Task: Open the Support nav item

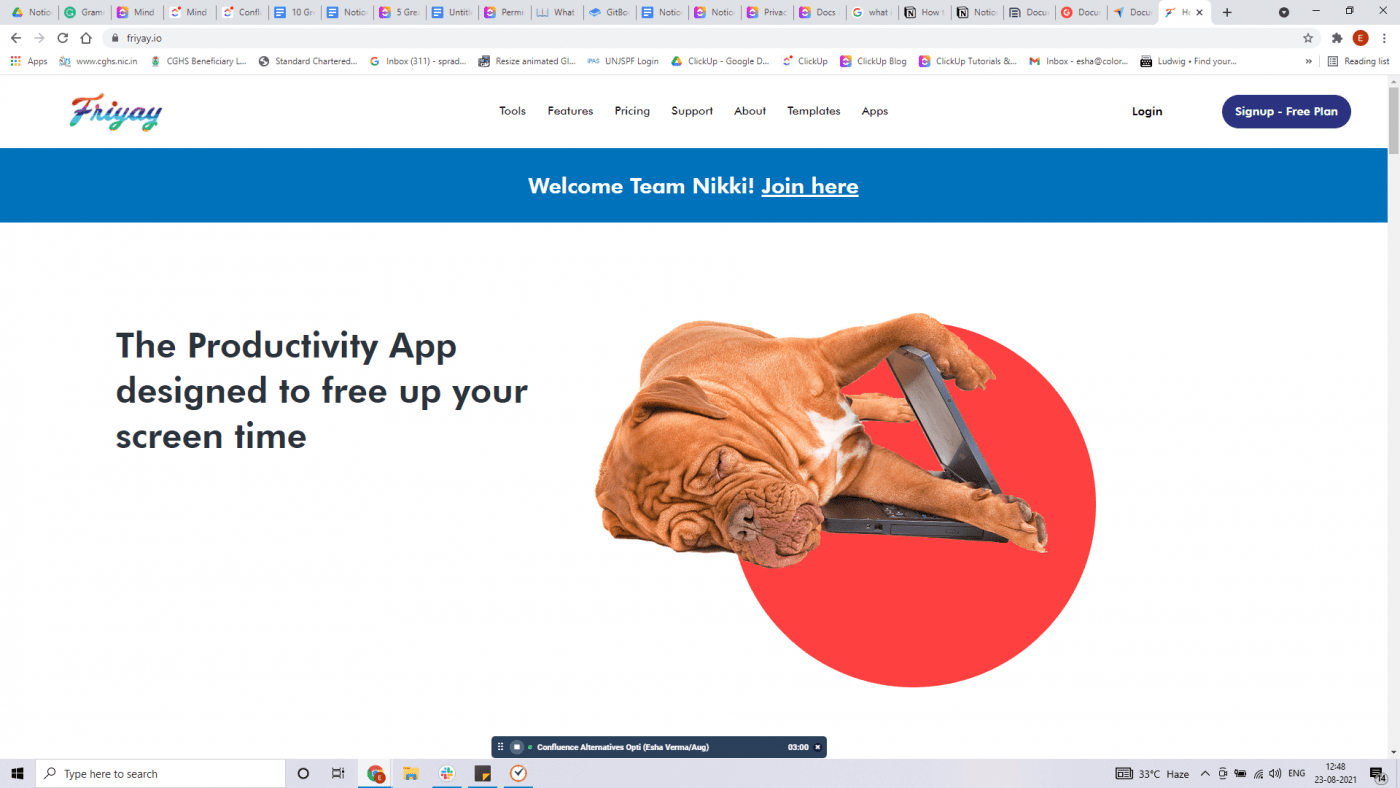Action: pos(692,111)
